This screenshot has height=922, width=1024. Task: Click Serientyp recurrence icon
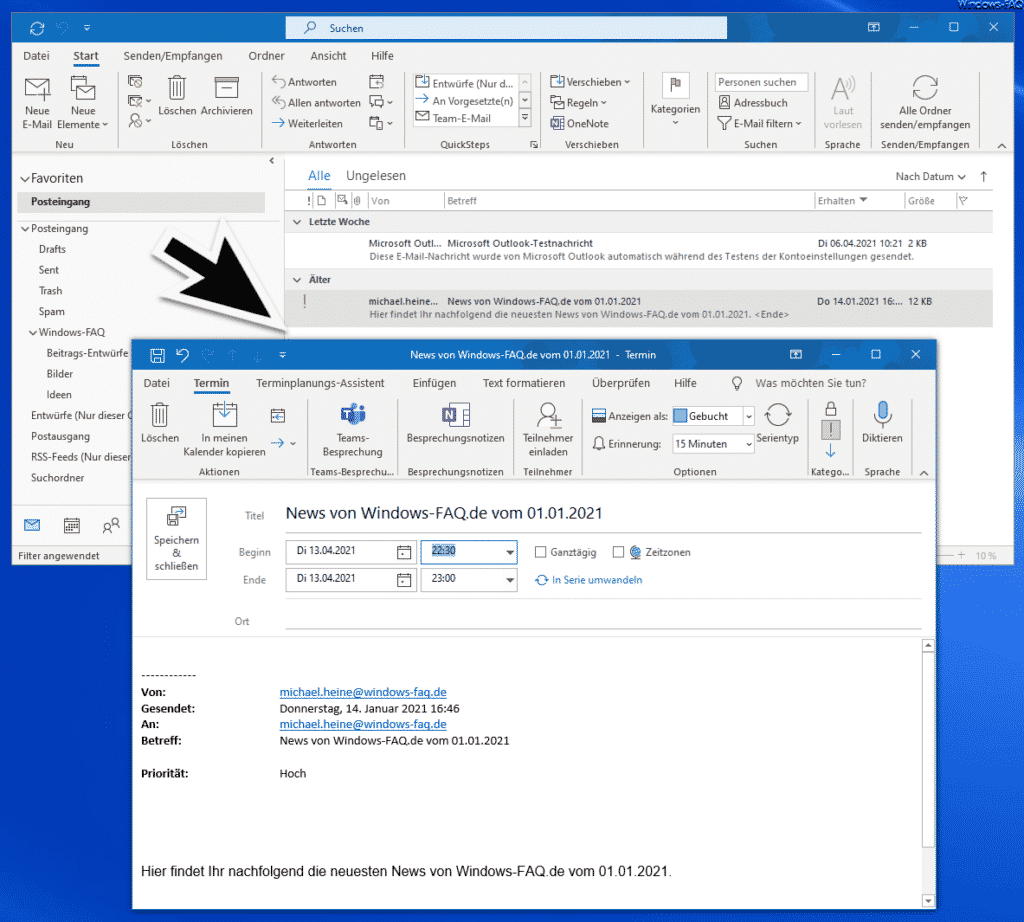pyautogui.click(x=777, y=422)
